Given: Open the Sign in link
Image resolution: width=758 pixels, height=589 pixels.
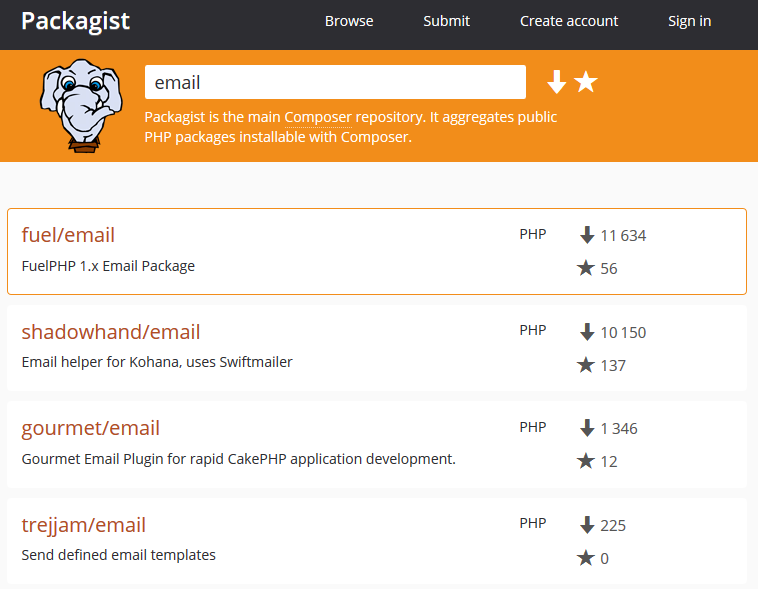Looking at the screenshot, I should [689, 21].
